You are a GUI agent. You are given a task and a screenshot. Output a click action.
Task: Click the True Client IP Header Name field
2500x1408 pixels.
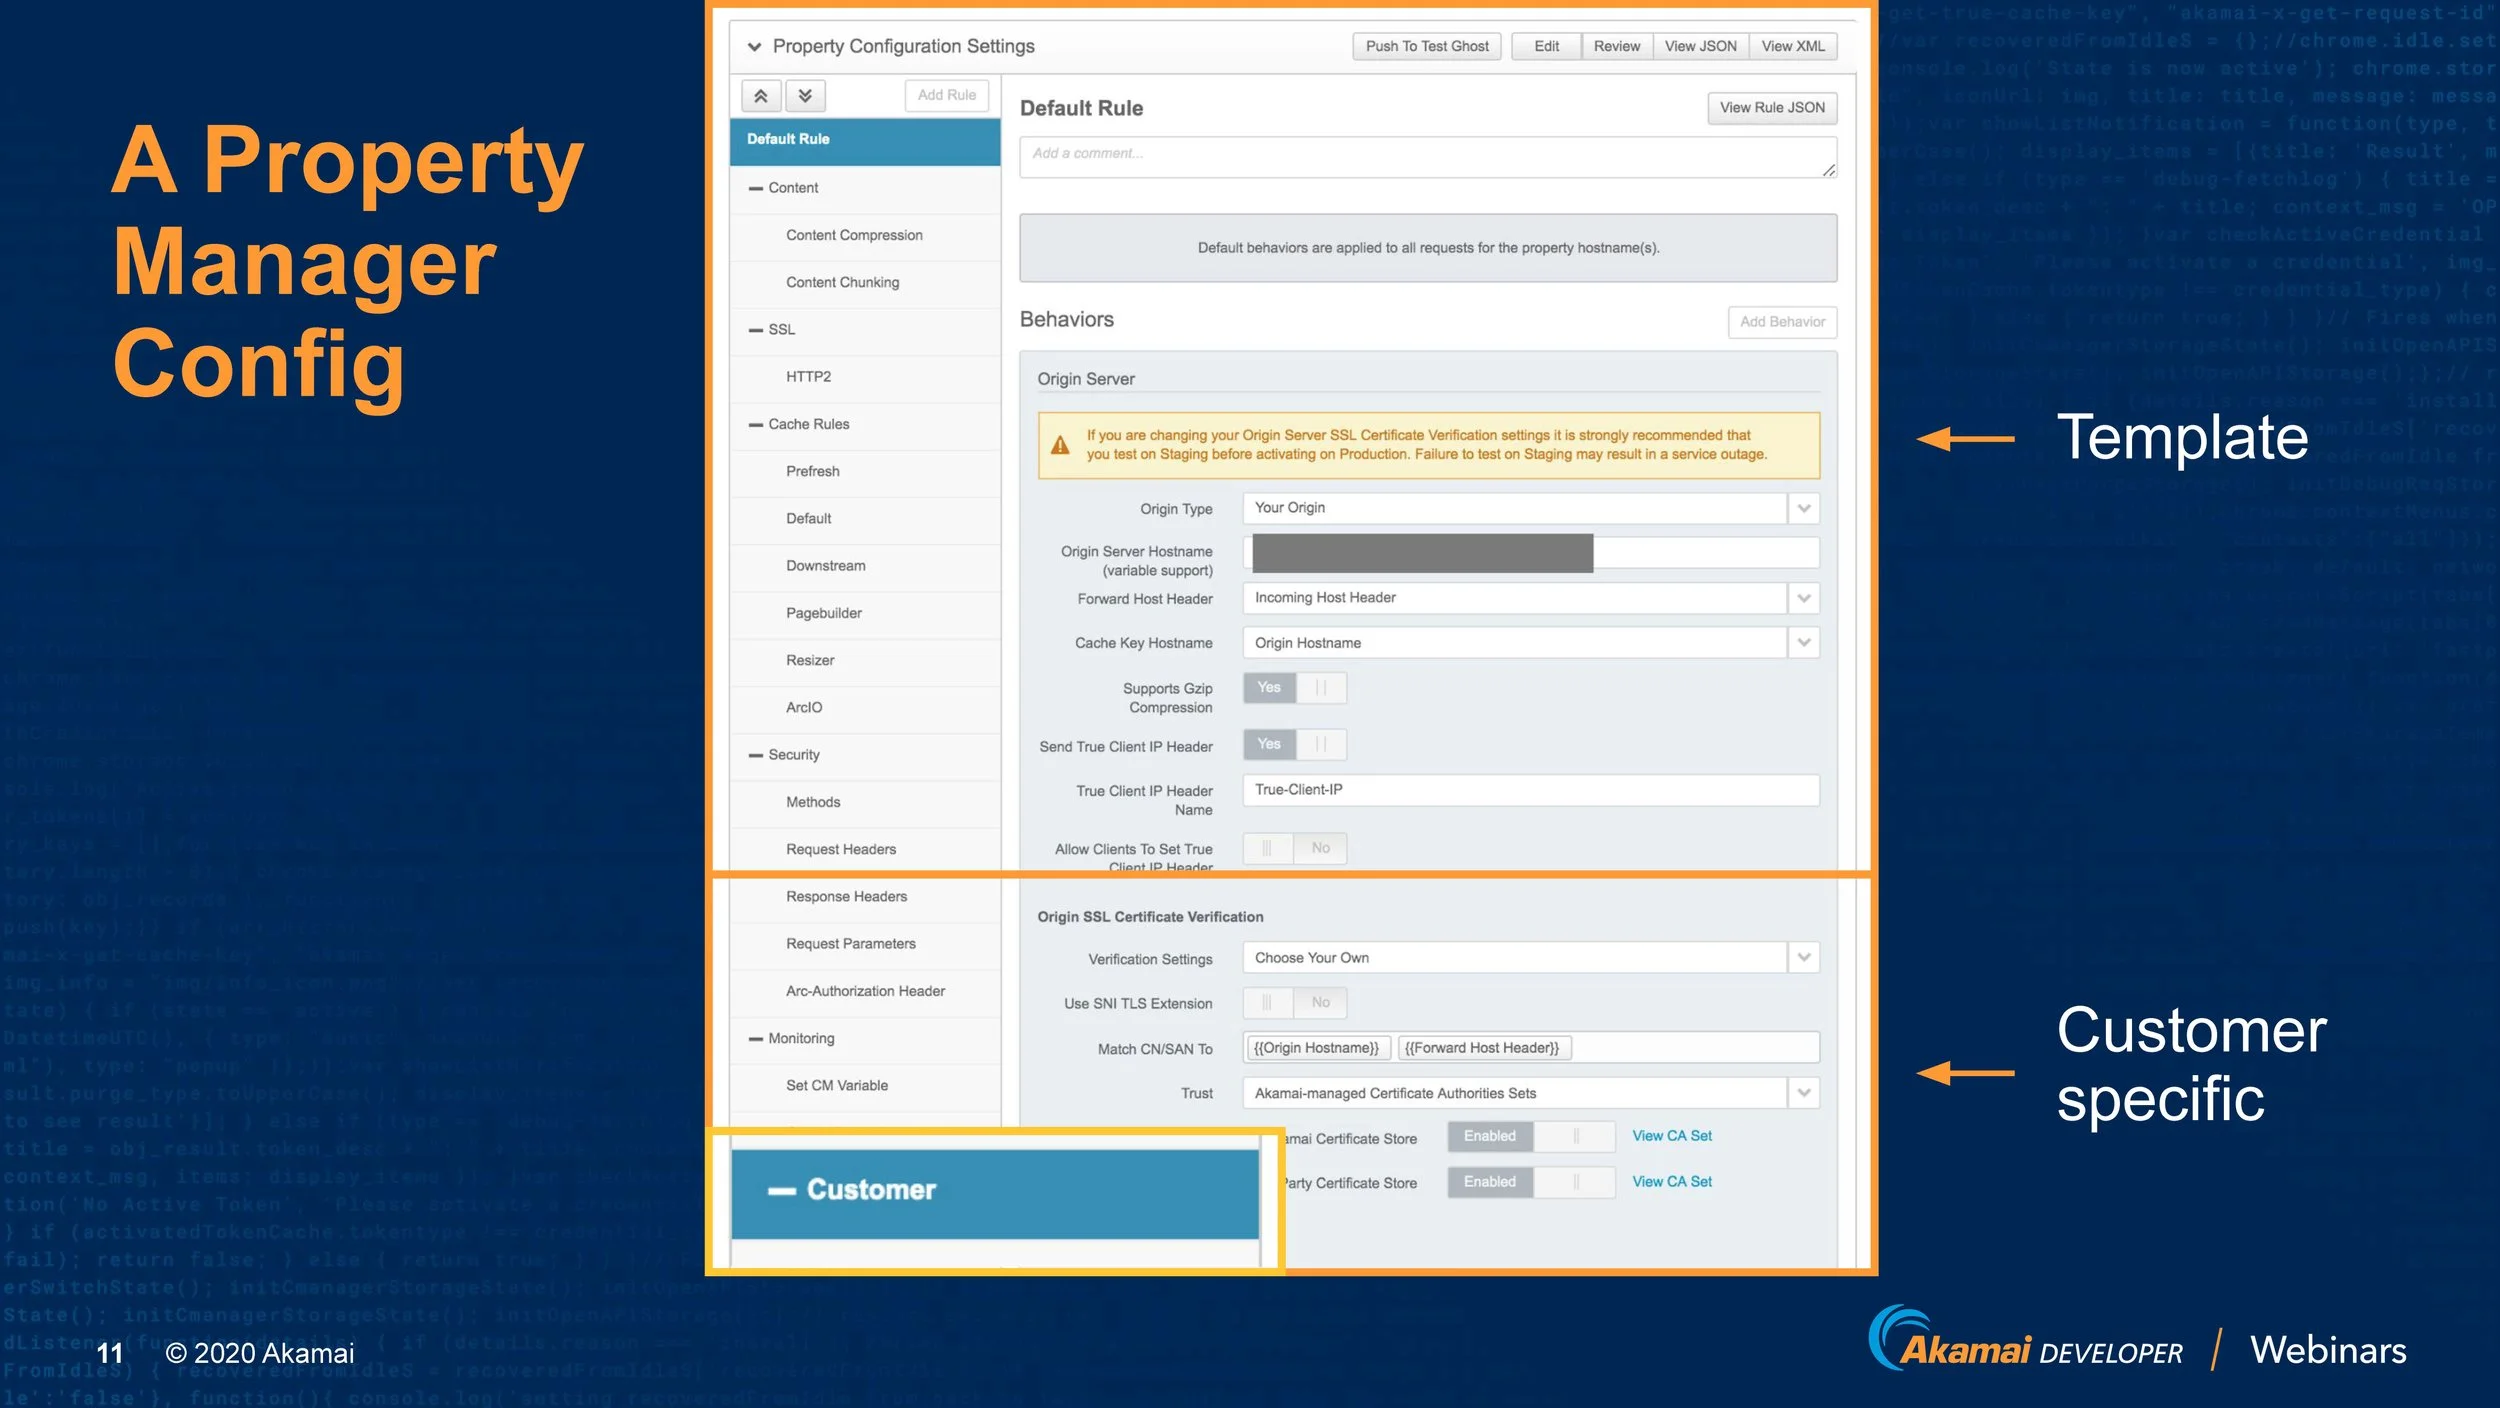click(x=1531, y=790)
